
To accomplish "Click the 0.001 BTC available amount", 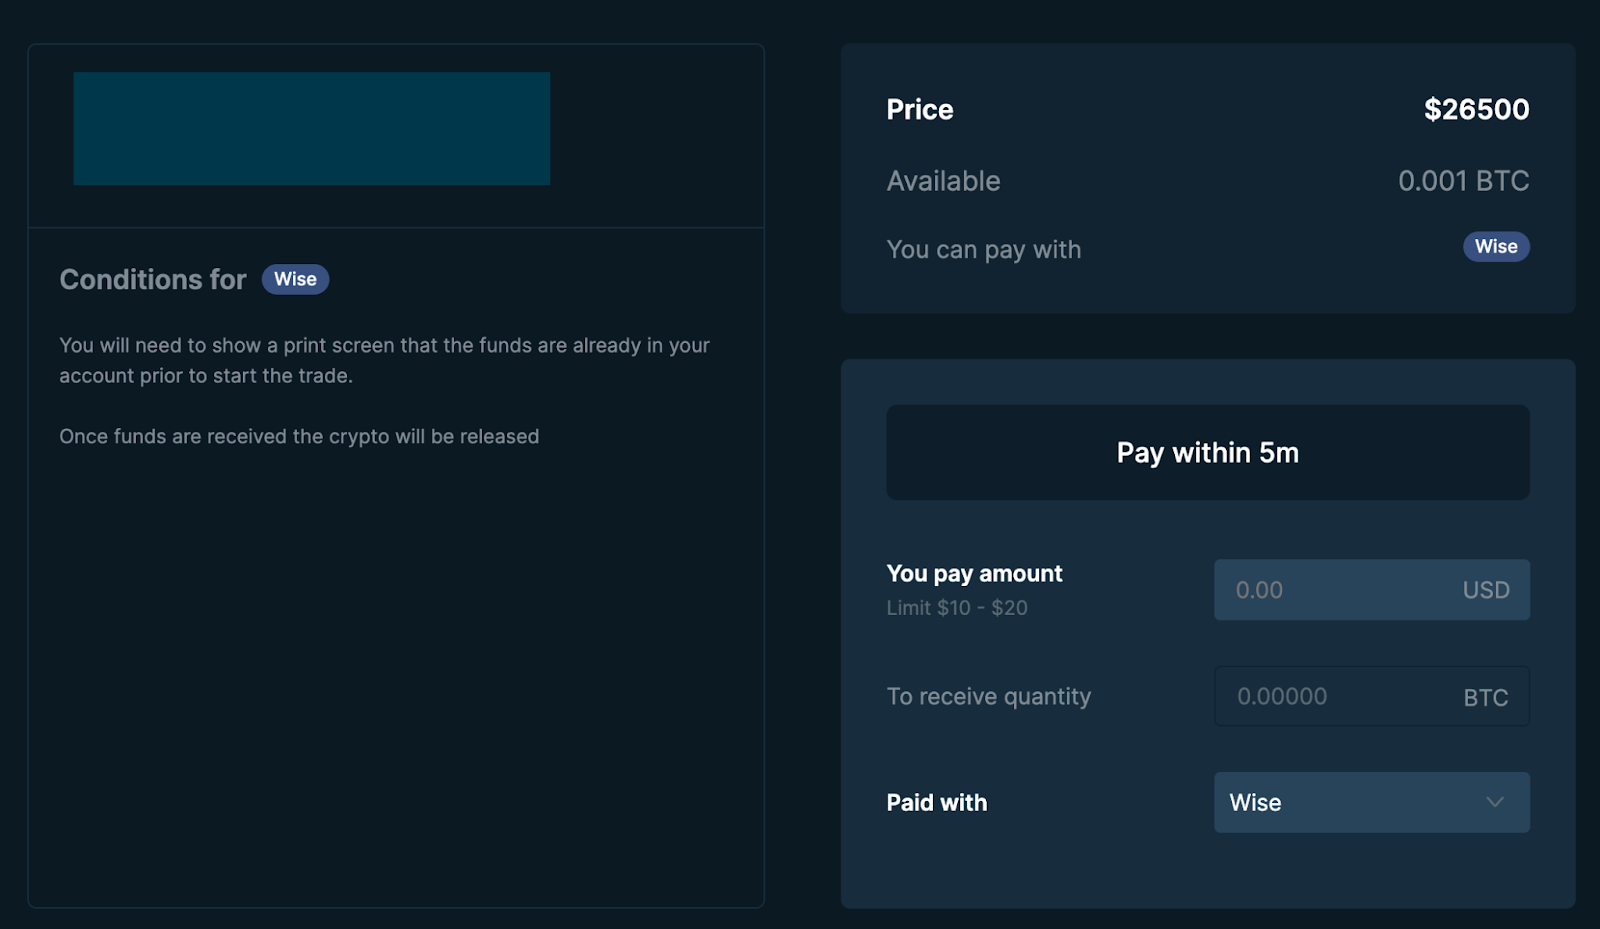I will click(1463, 181).
